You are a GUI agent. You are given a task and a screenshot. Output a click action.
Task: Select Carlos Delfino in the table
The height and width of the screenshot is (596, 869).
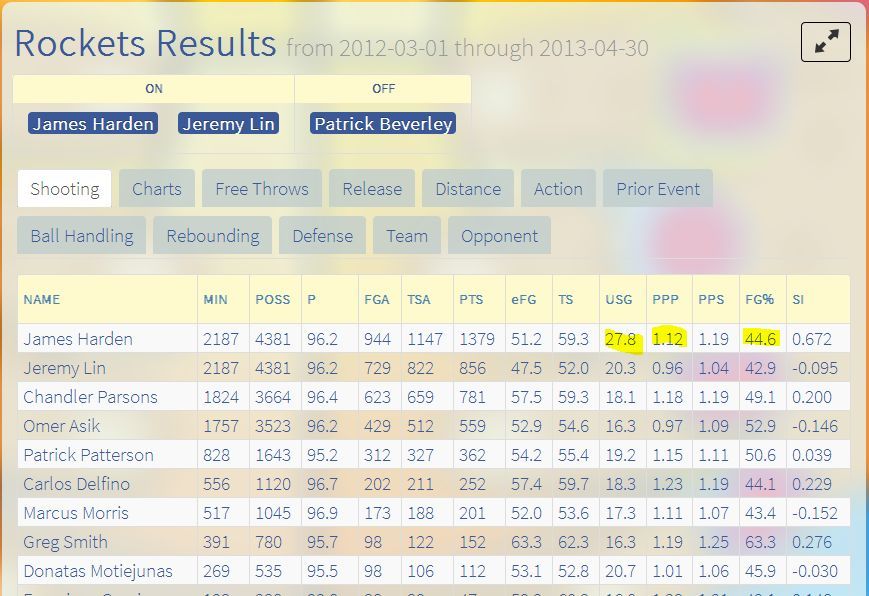pos(76,483)
